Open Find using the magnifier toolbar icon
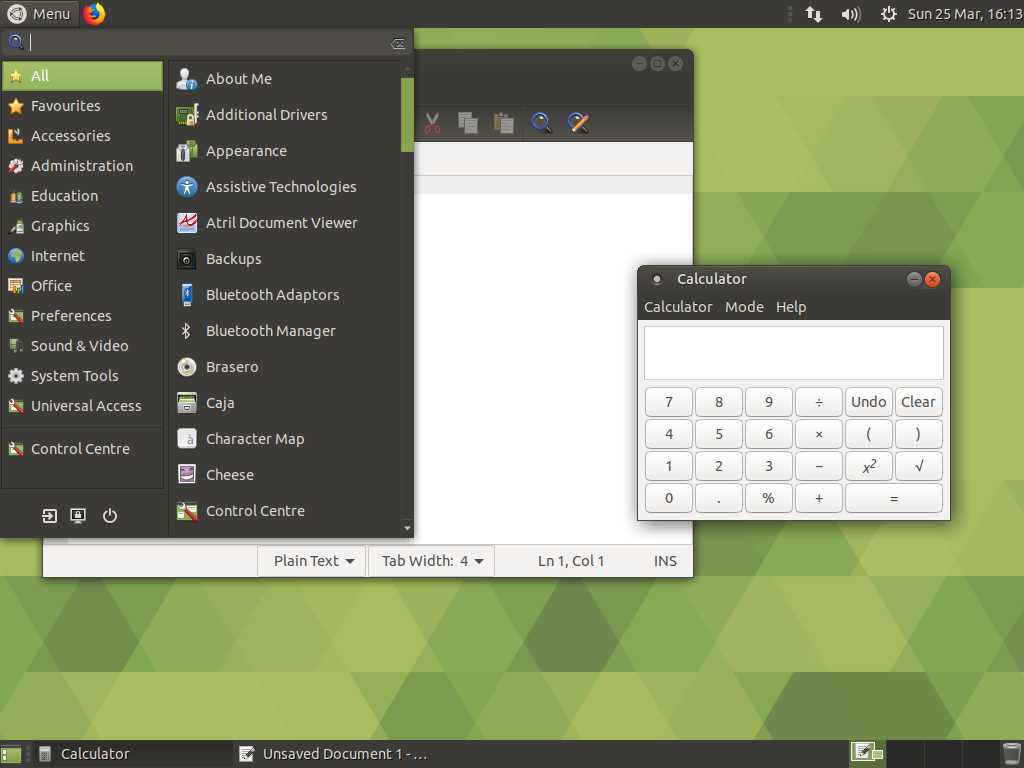1024x768 pixels. point(541,123)
